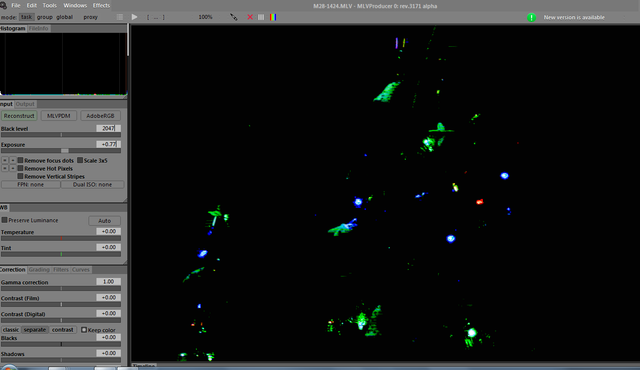Select the contrast tone mode
The height and width of the screenshot is (370, 640).
[x=62, y=330]
